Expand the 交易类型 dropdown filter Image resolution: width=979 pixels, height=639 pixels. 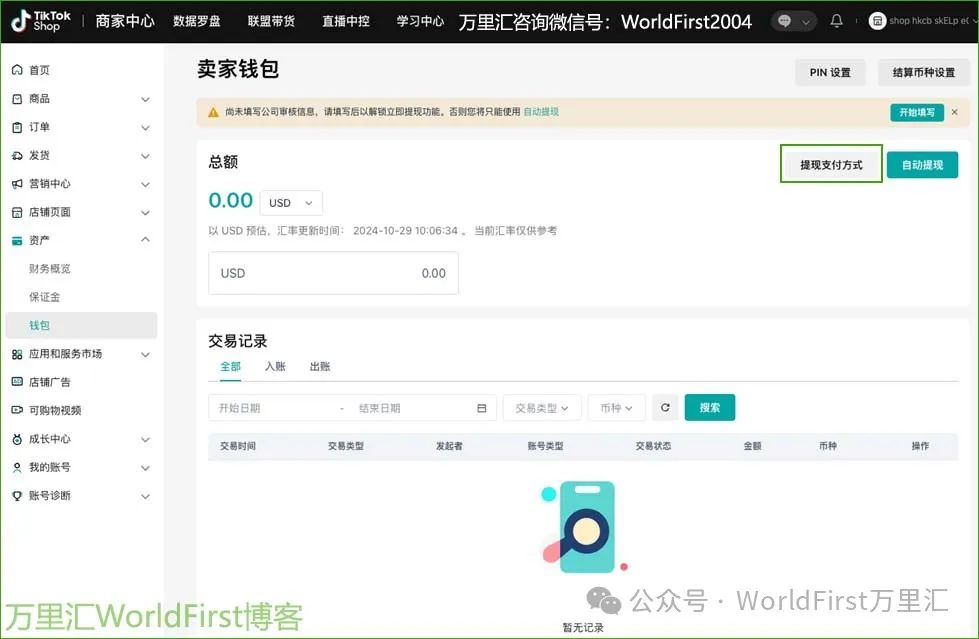pyautogui.click(x=542, y=407)
